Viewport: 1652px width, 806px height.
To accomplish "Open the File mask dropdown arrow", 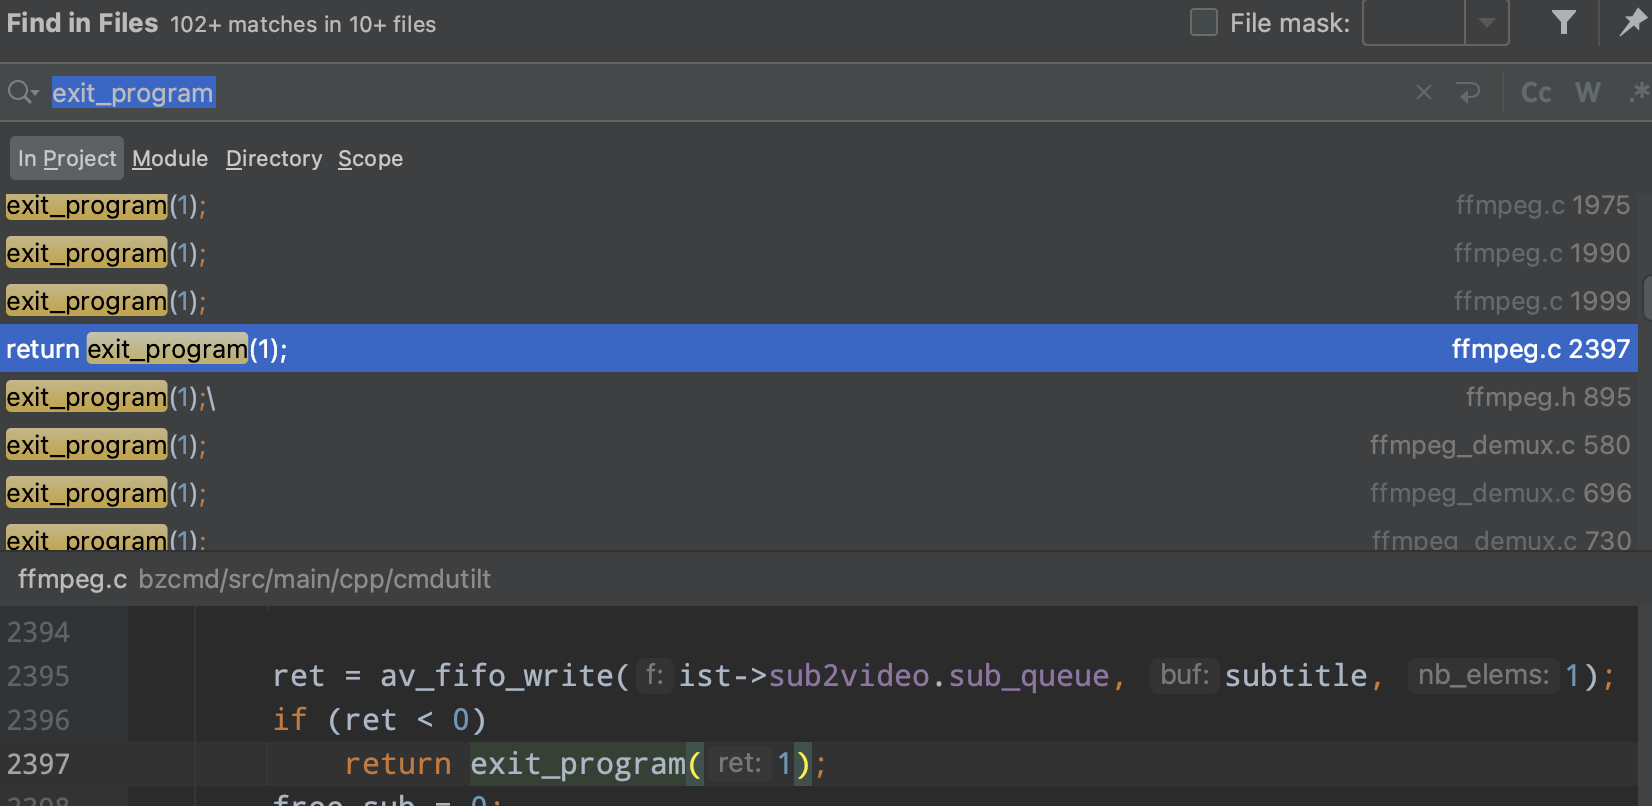I will point(1487,22).
